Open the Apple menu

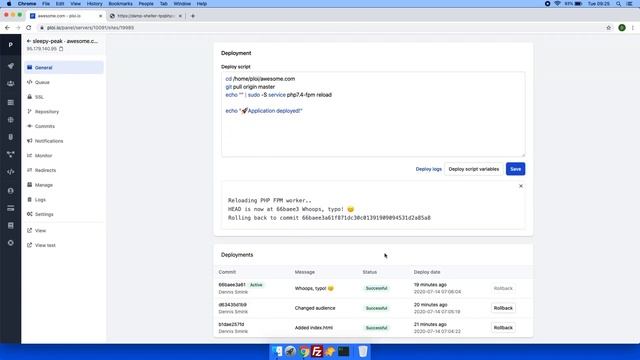pos(9,4)
